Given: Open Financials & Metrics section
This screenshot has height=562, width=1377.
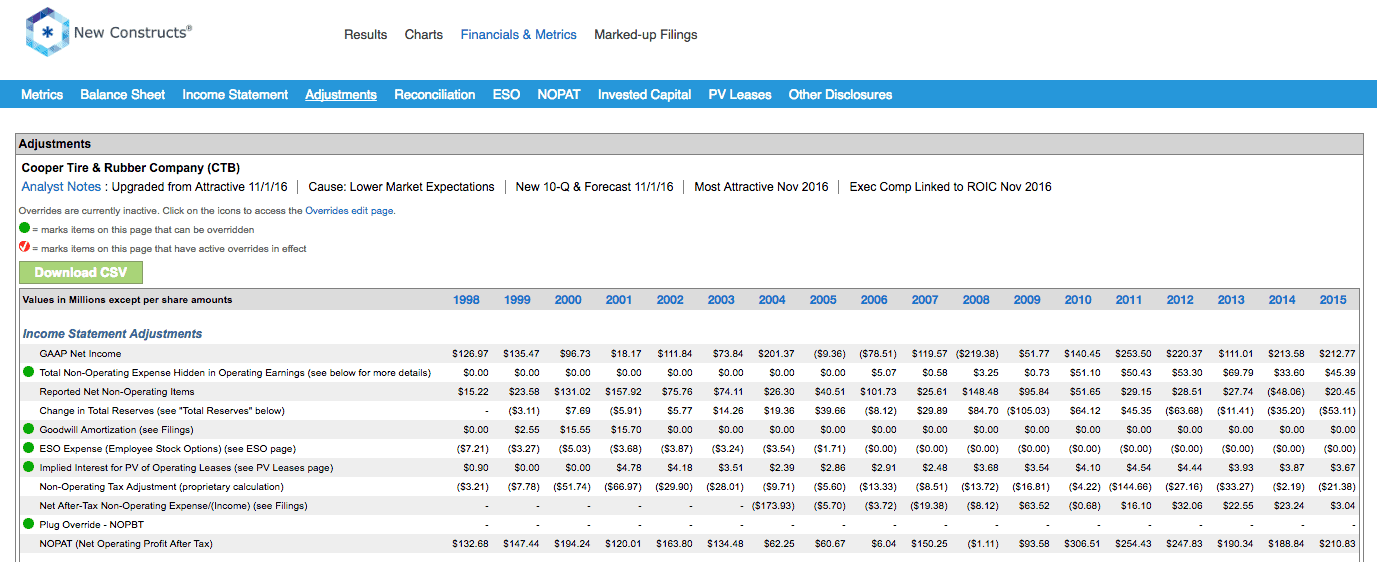Looking at the screenshot, I should coord(519,34).
